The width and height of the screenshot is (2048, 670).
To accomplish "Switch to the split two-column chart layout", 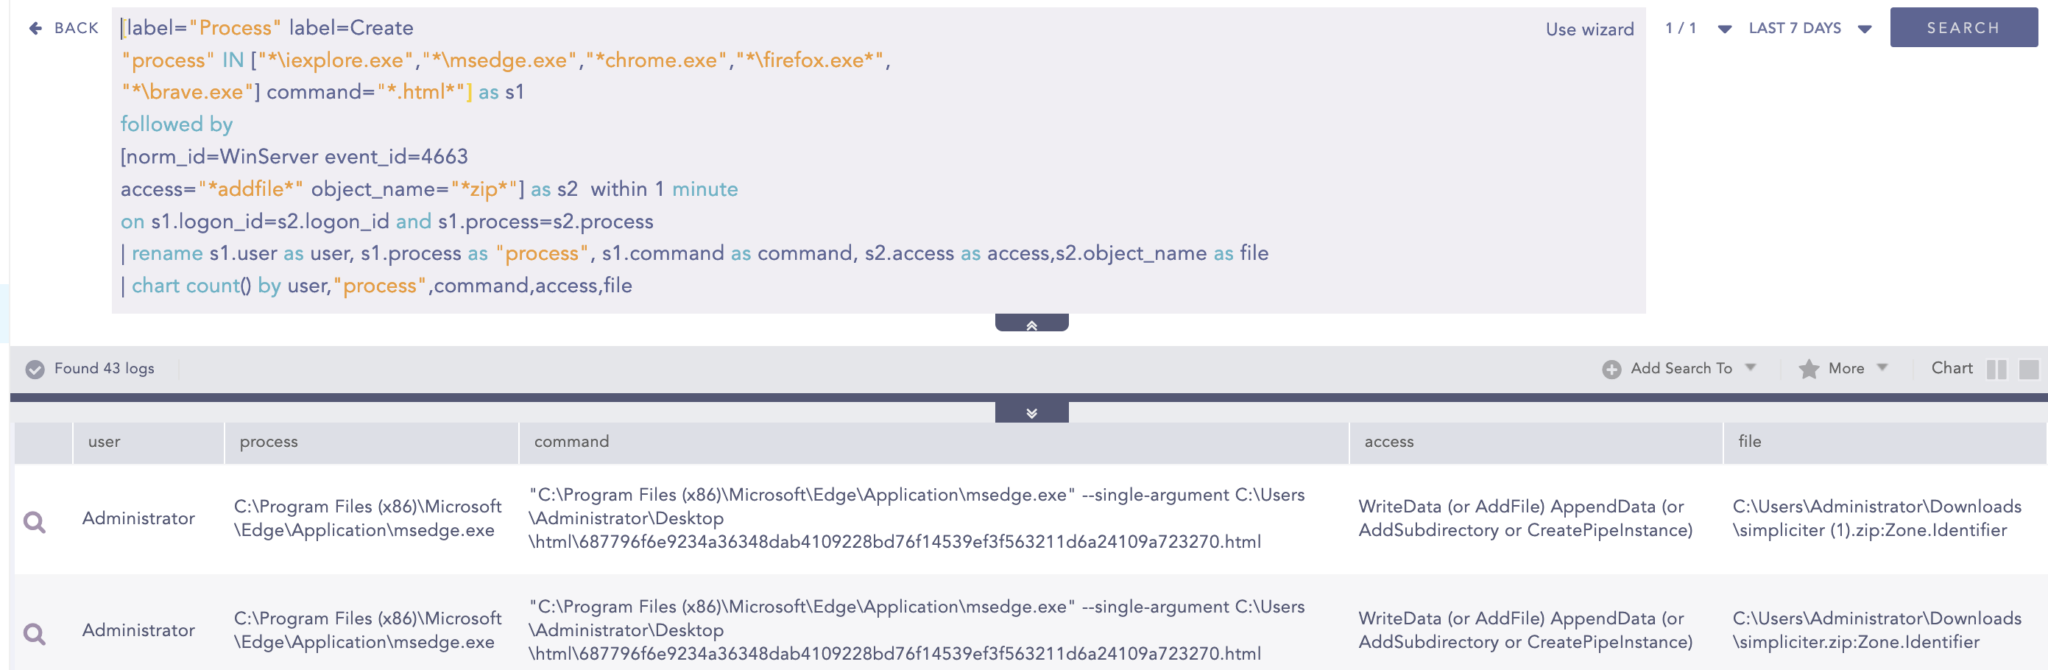I will (1996, 369).
